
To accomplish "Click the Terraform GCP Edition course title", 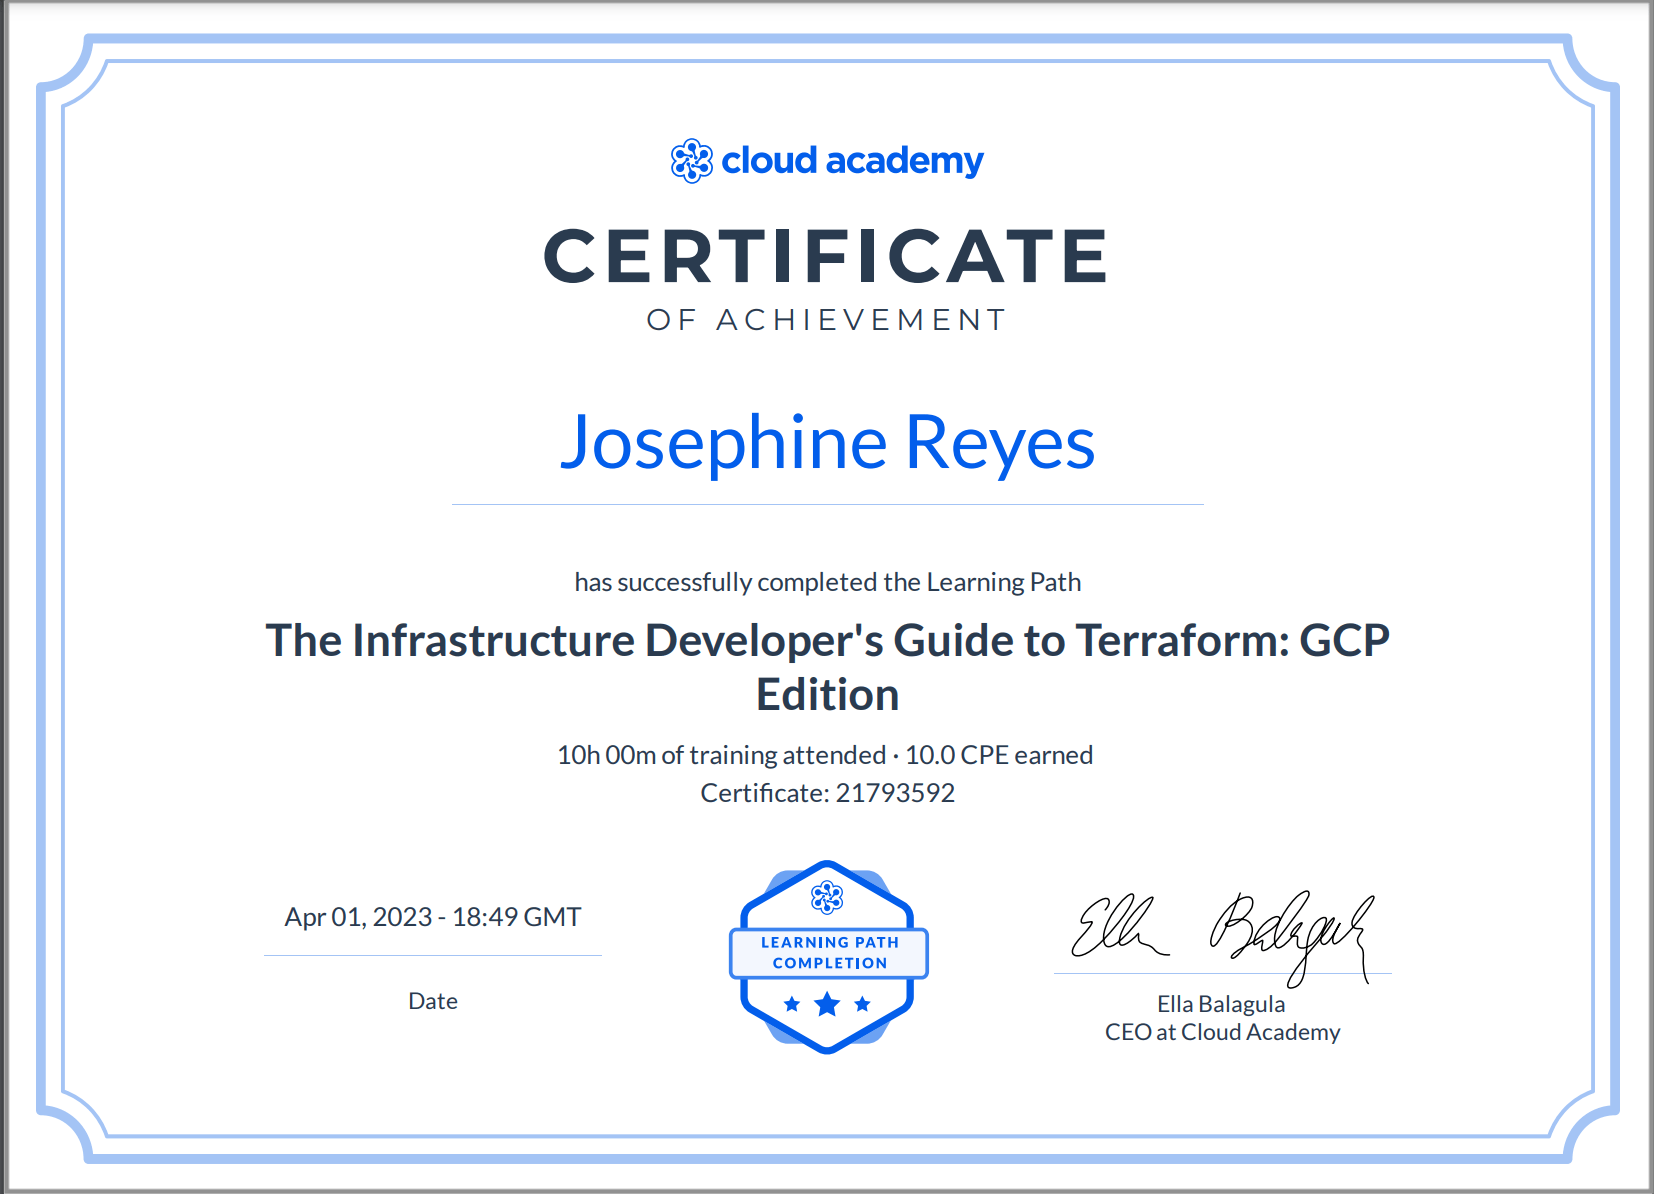I will coord(827,667).
